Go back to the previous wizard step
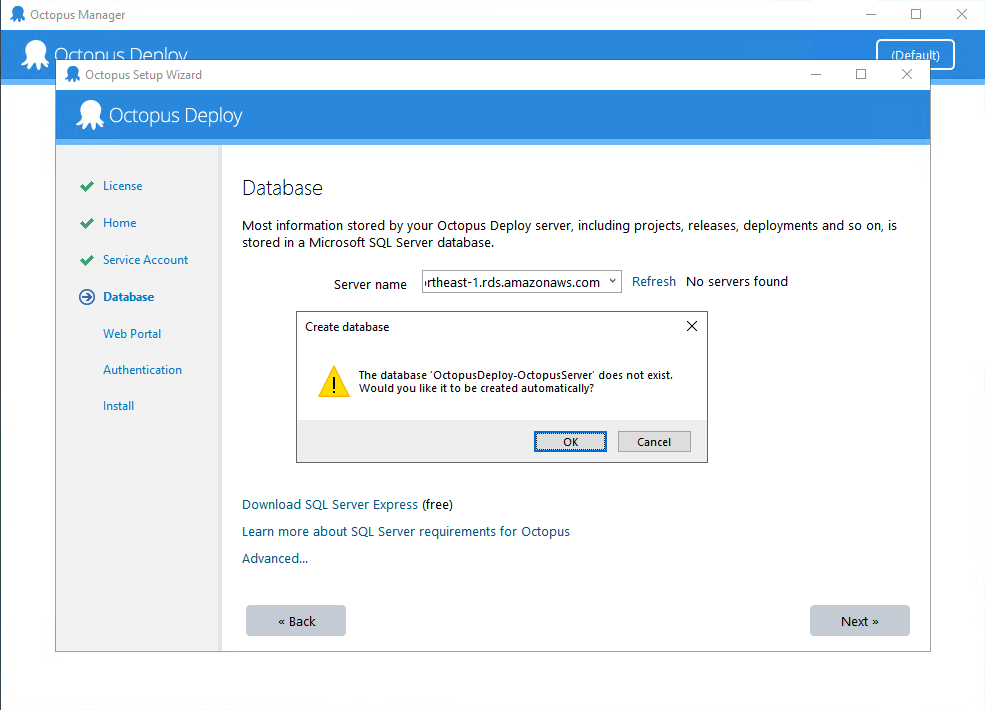The image size is (985, 710). click(x=296, y=621)
